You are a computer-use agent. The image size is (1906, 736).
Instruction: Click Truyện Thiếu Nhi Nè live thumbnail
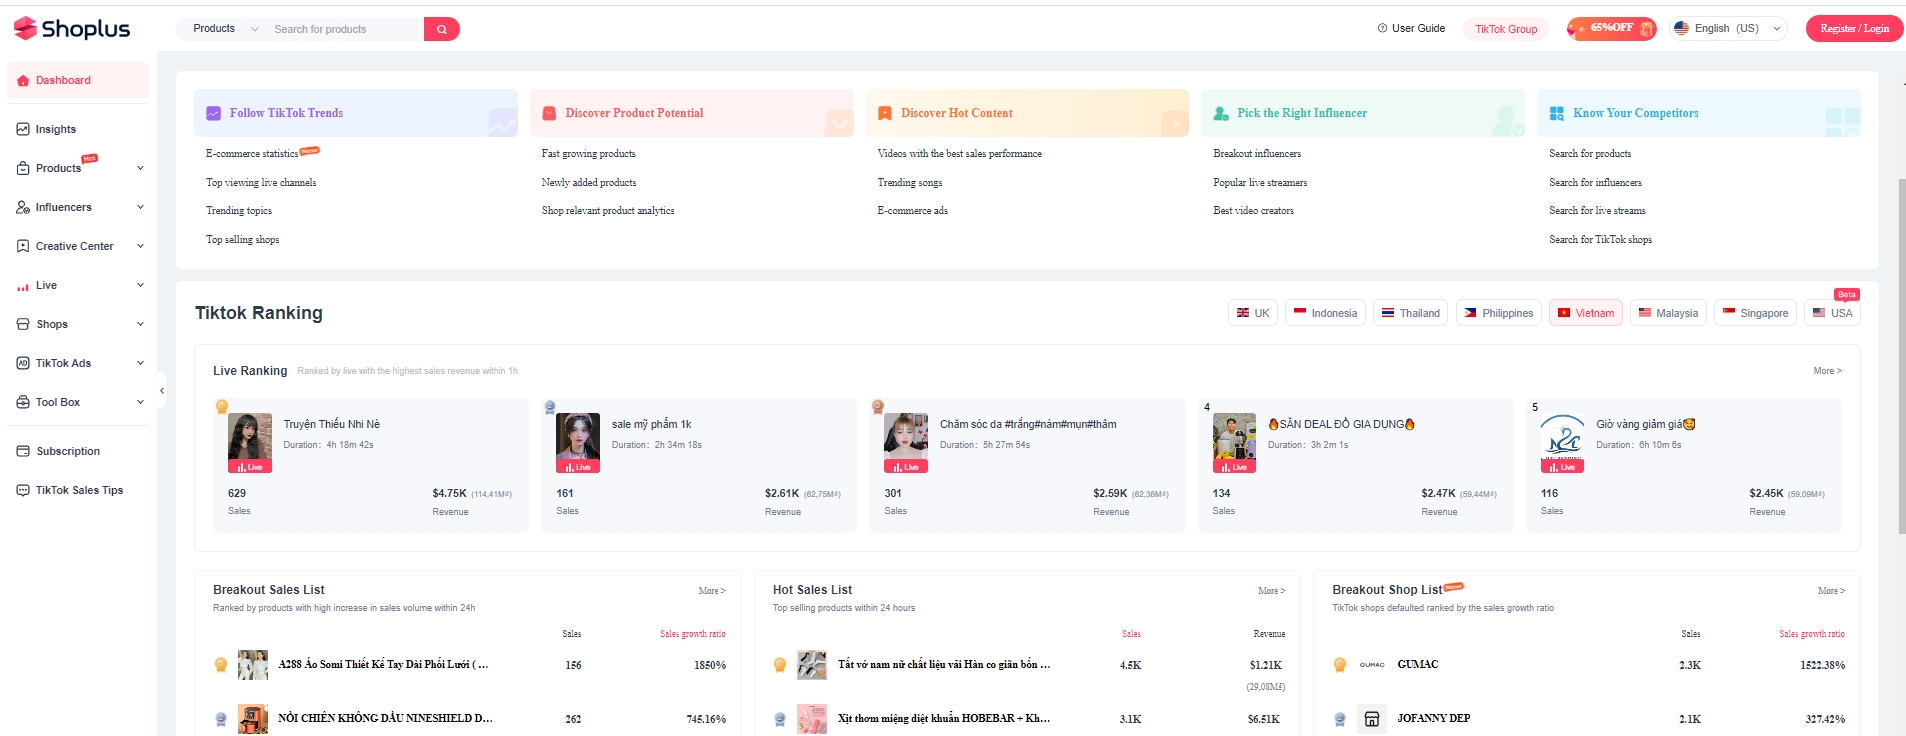[250, 443]
